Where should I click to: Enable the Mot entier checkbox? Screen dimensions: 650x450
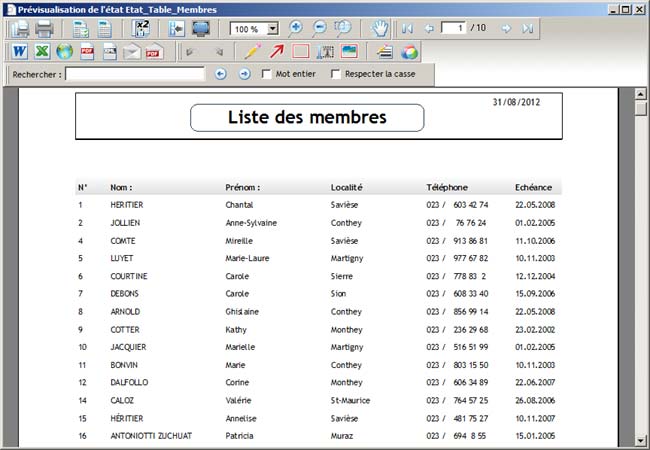point(267,74)
